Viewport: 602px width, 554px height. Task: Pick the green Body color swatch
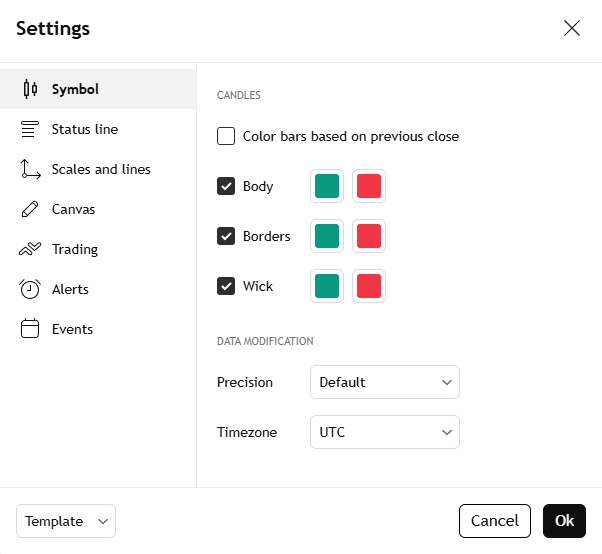click(327, 186)
